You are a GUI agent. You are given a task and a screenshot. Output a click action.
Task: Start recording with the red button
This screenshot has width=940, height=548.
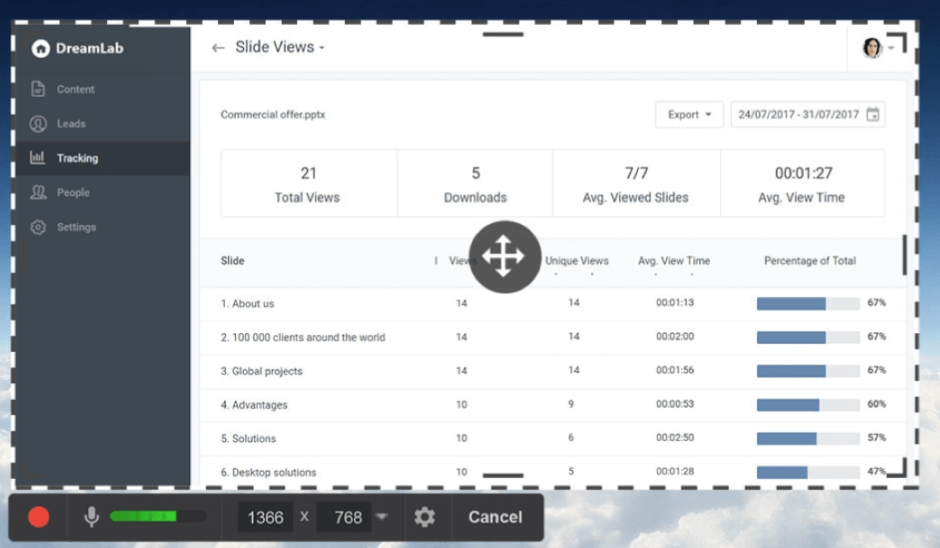(39, 517)
